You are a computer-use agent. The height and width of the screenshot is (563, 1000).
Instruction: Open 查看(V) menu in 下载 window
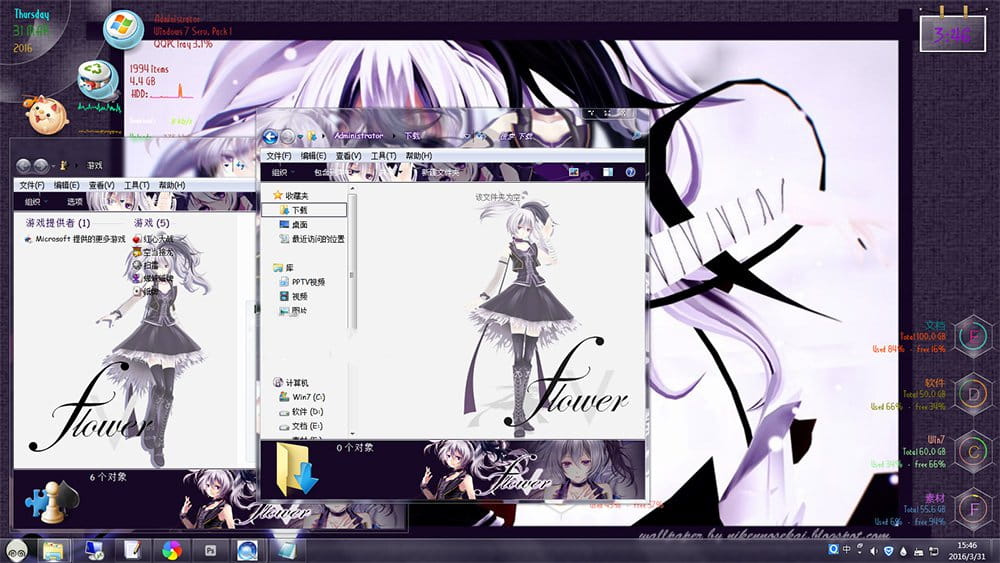348,156
